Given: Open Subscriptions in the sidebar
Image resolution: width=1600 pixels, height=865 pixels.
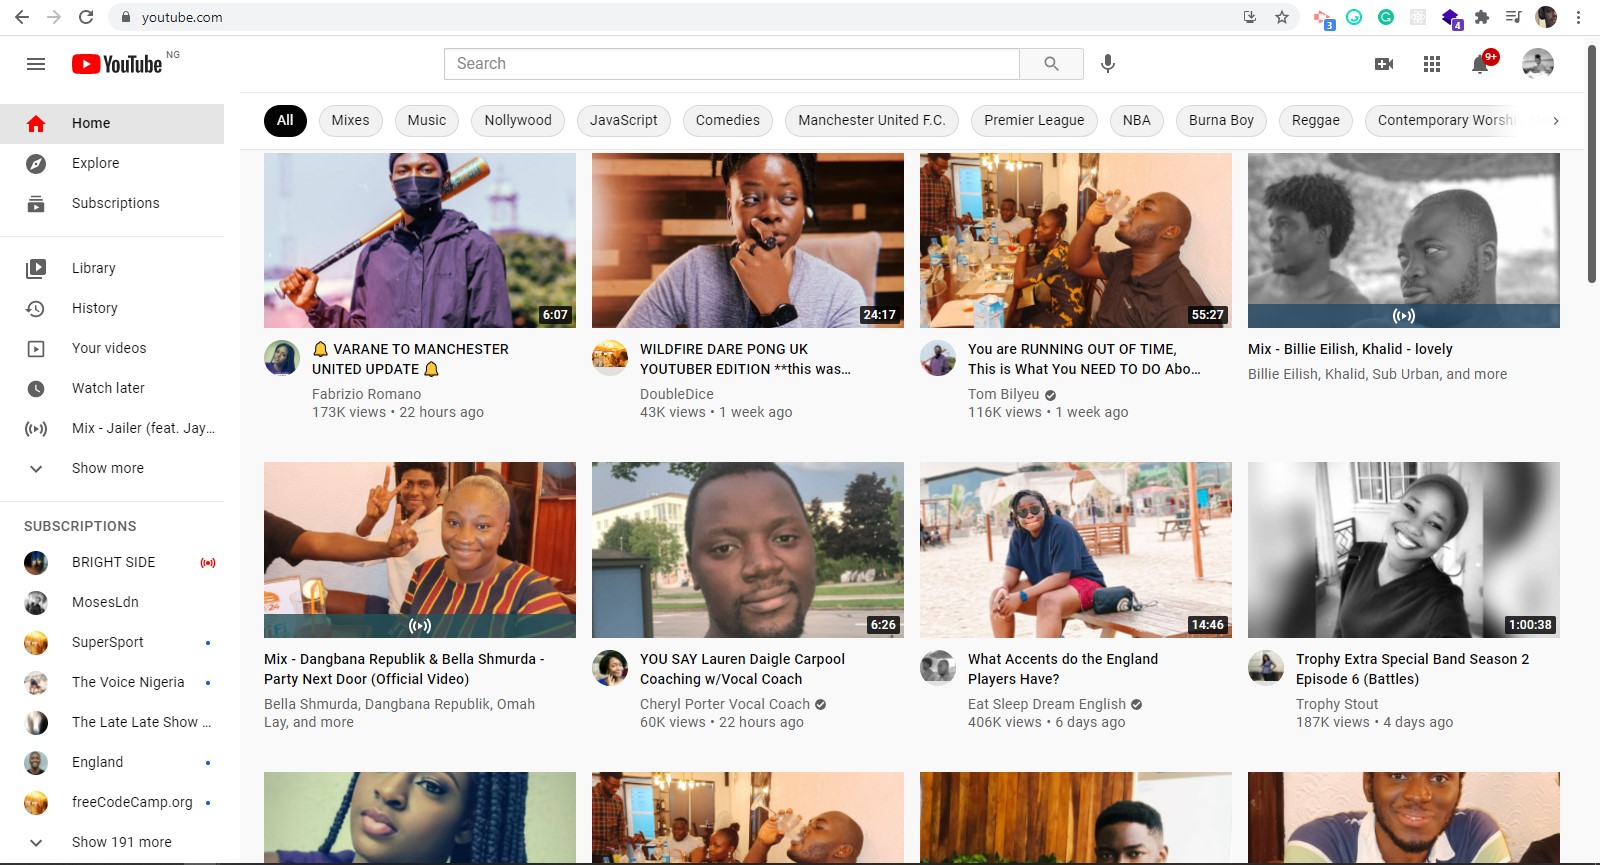Looking at the screenshot, I should tap(112, 203).
